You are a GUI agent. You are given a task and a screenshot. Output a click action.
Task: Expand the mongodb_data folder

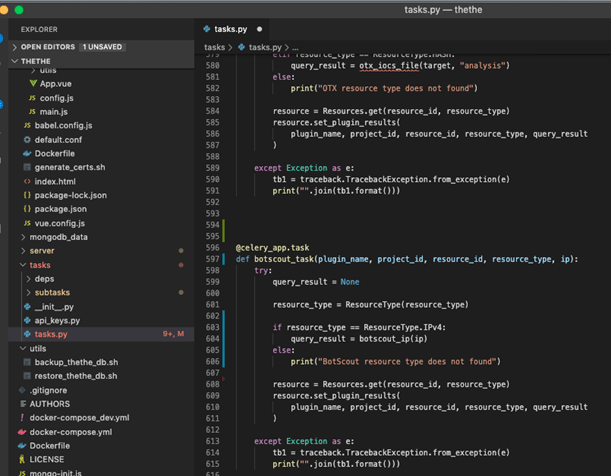pyautogui.click(x=58, y=237)
